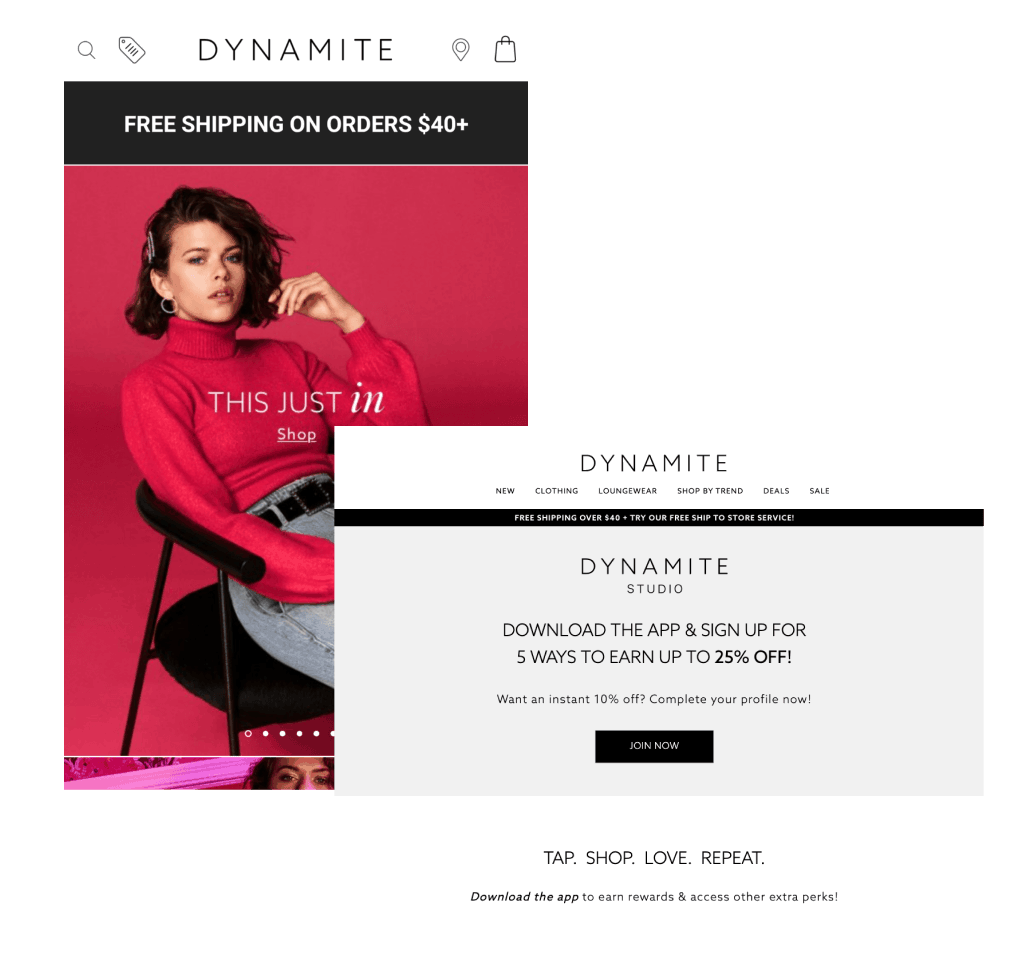1010x964 pixels.
Task: Open the DEALS menu item
Action: [x=776, y=491]
